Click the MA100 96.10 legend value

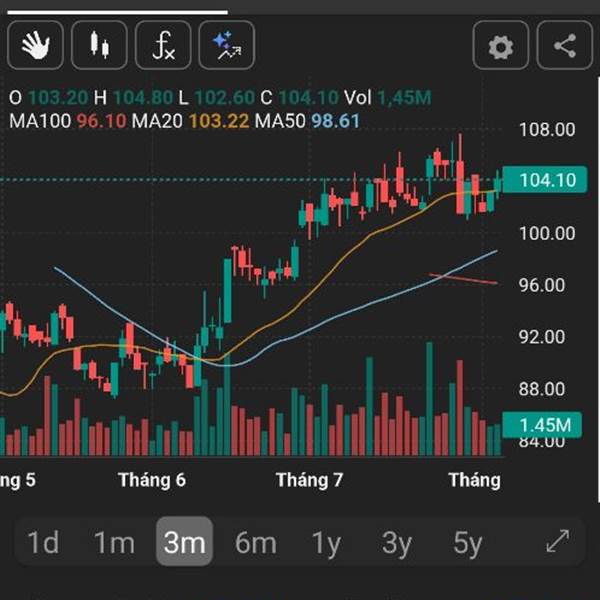(x=67, y=121)
